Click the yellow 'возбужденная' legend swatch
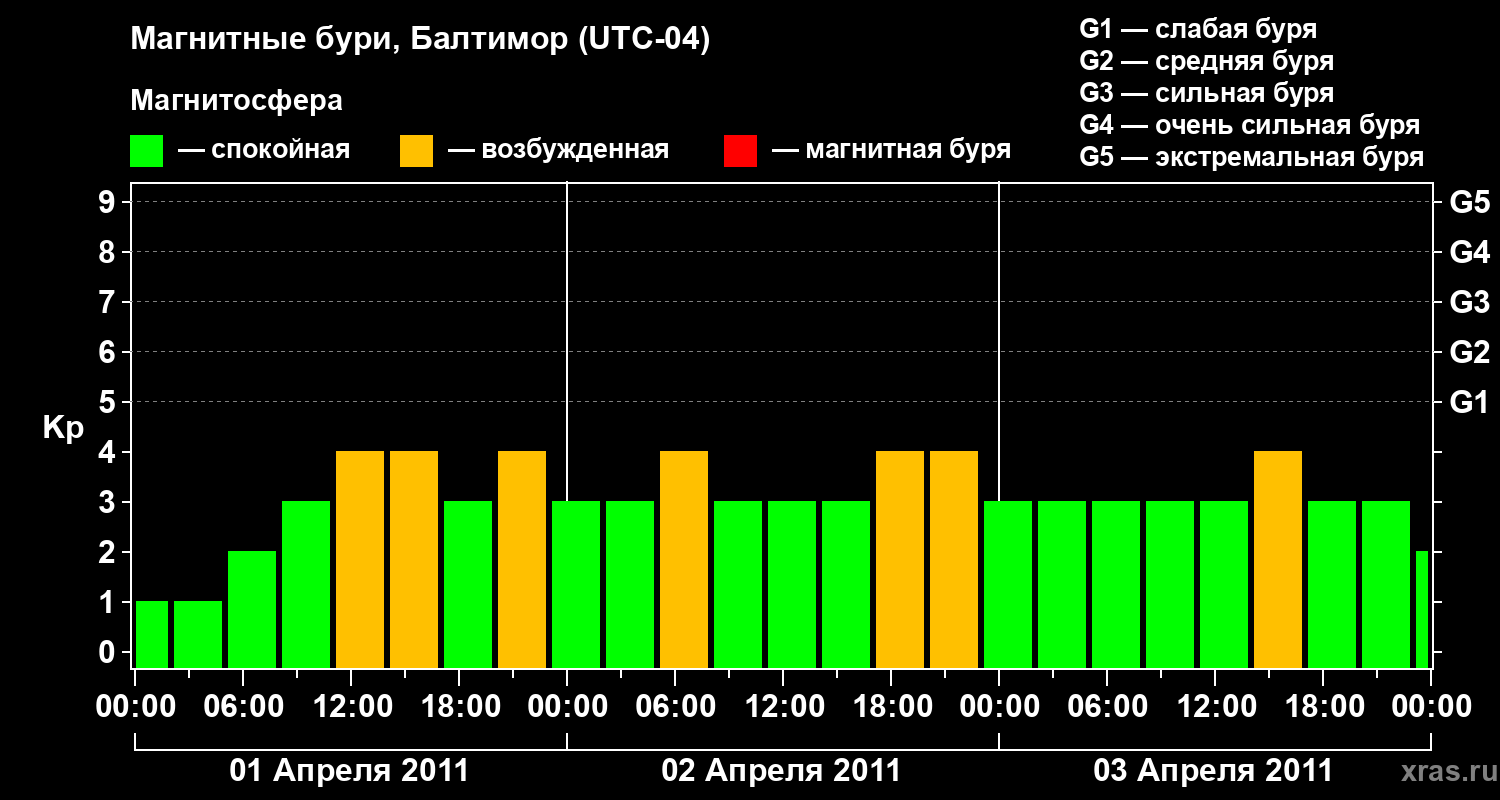1500x800 pixels. (417, 151)
